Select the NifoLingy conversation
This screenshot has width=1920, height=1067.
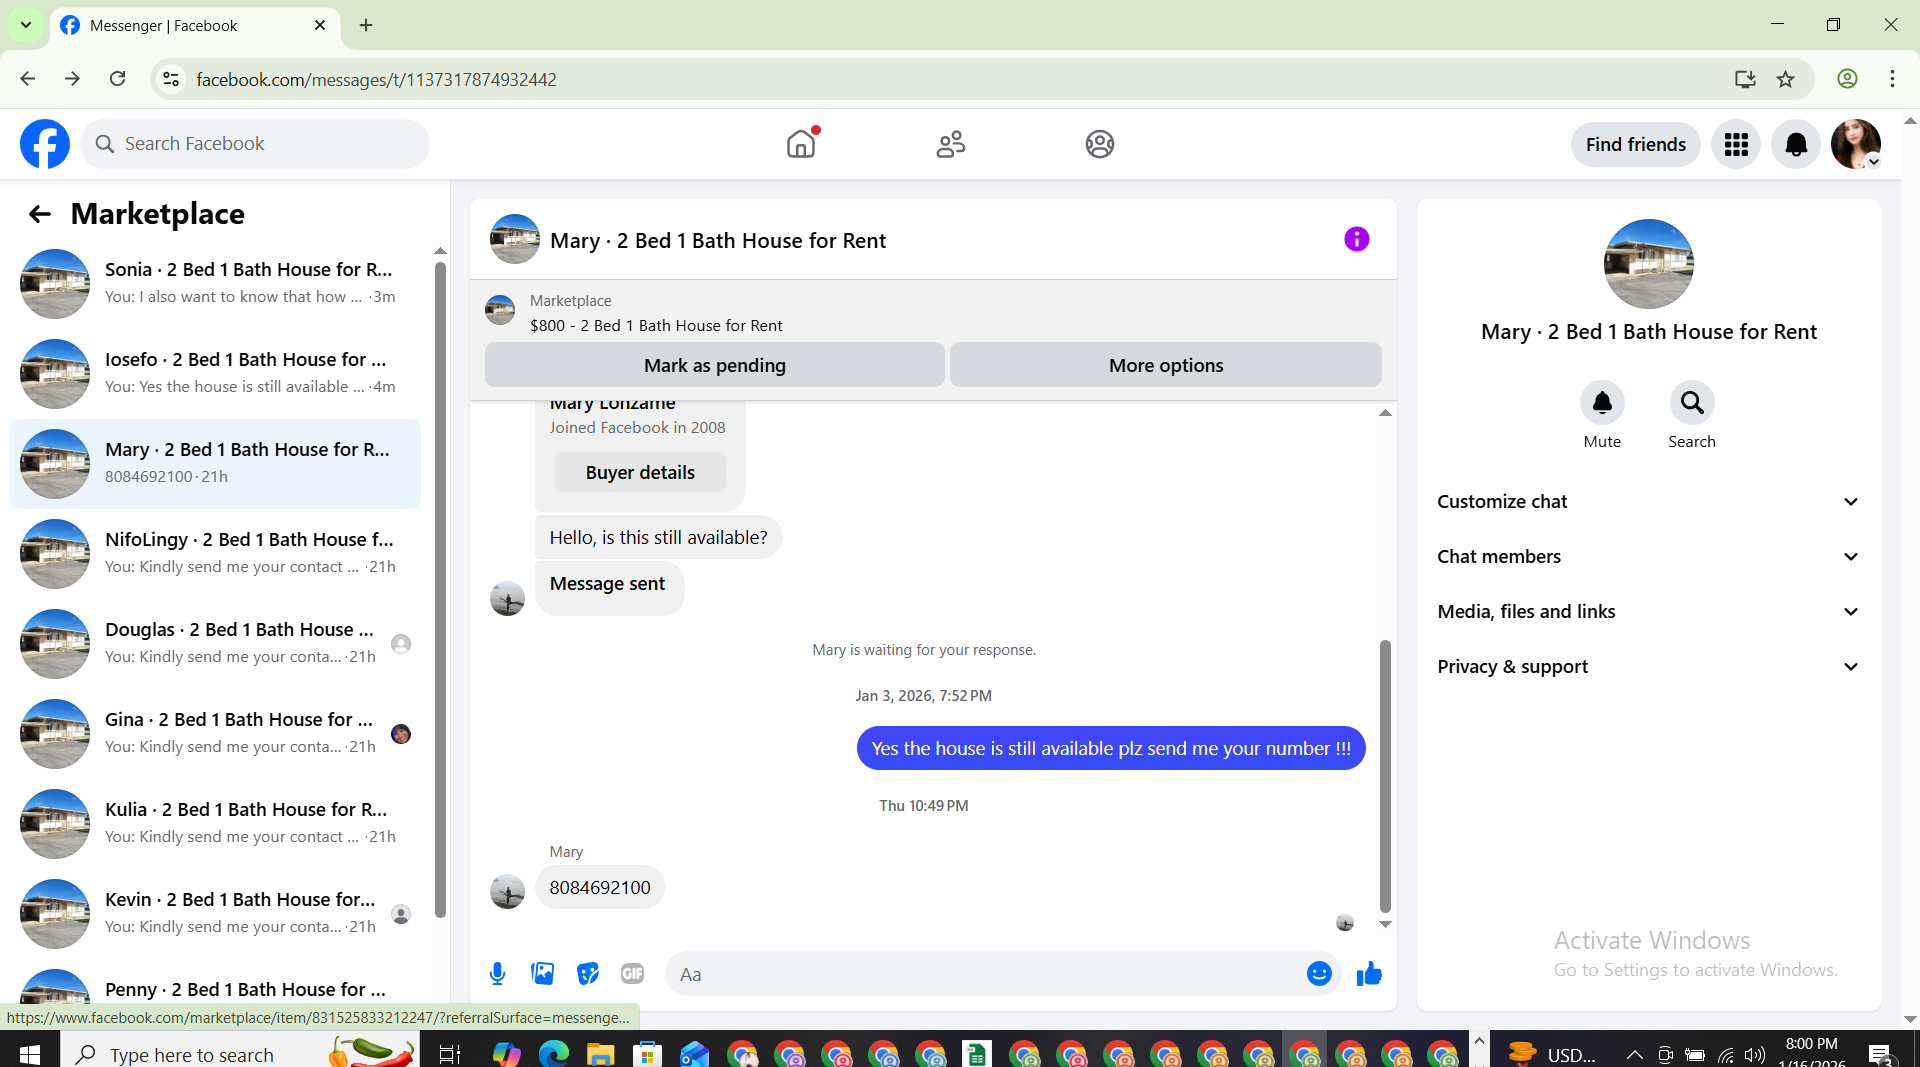coord(215,554)
